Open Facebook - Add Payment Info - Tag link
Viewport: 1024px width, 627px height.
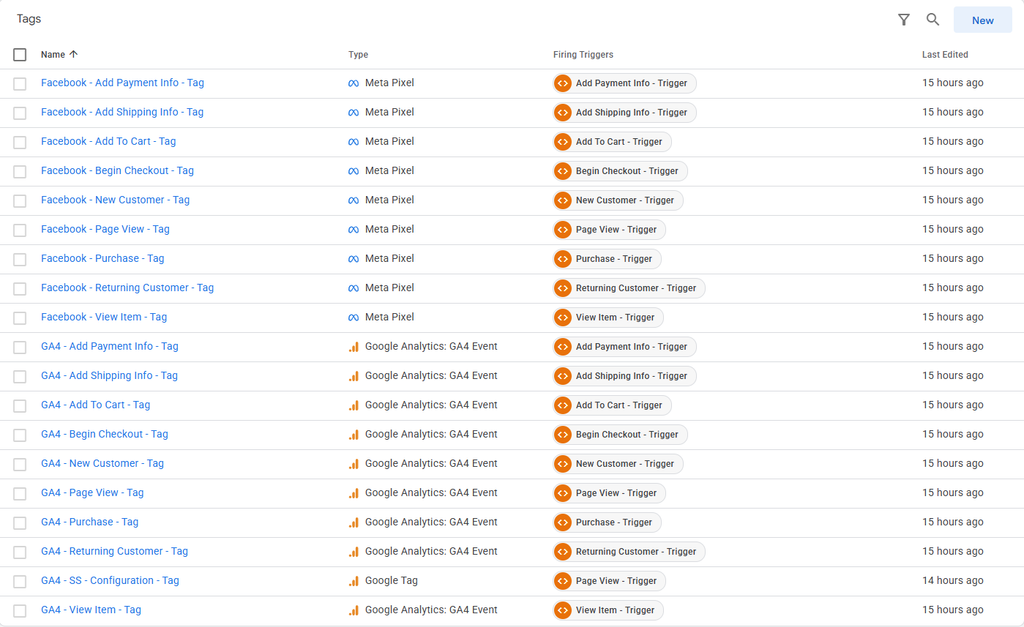pyautogui.click(x=122, y=83)
